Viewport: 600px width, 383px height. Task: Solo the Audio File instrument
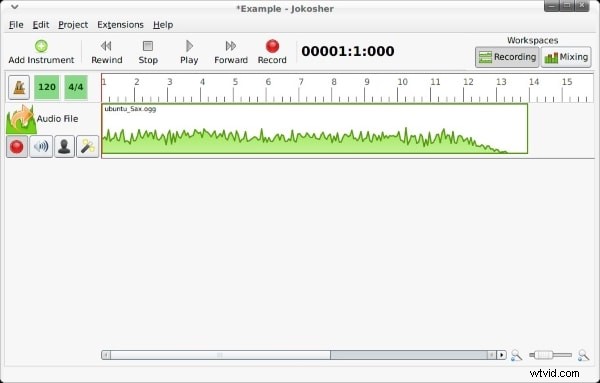[64, 147]
